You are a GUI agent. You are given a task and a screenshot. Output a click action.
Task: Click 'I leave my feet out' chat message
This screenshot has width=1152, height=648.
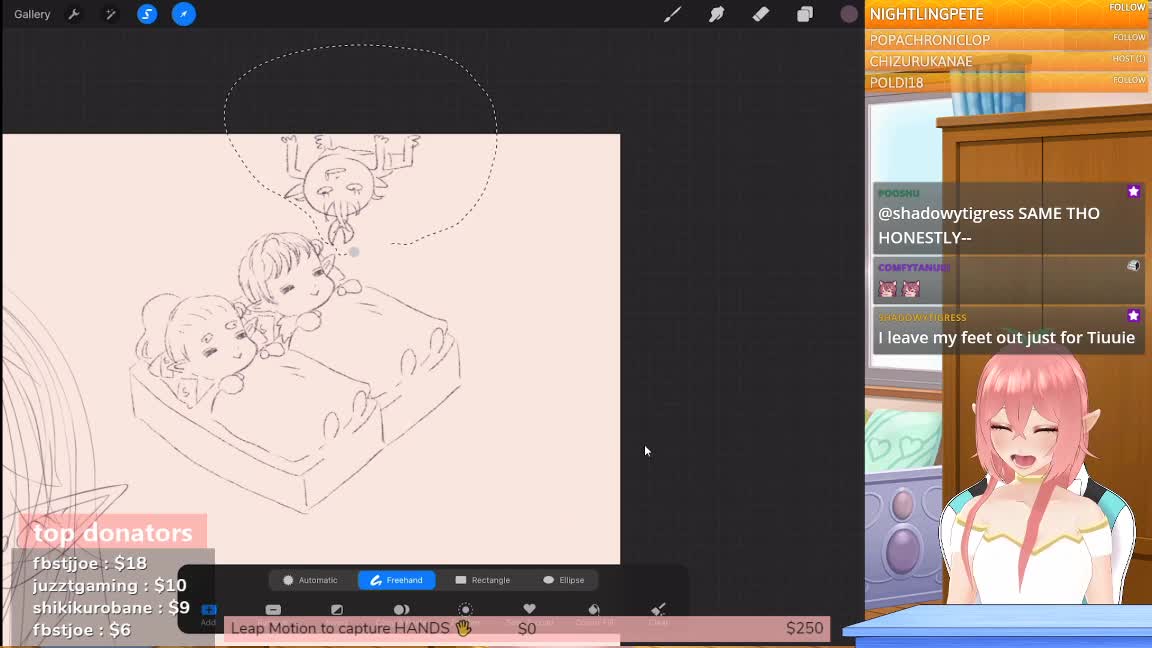pos(1007,338)
